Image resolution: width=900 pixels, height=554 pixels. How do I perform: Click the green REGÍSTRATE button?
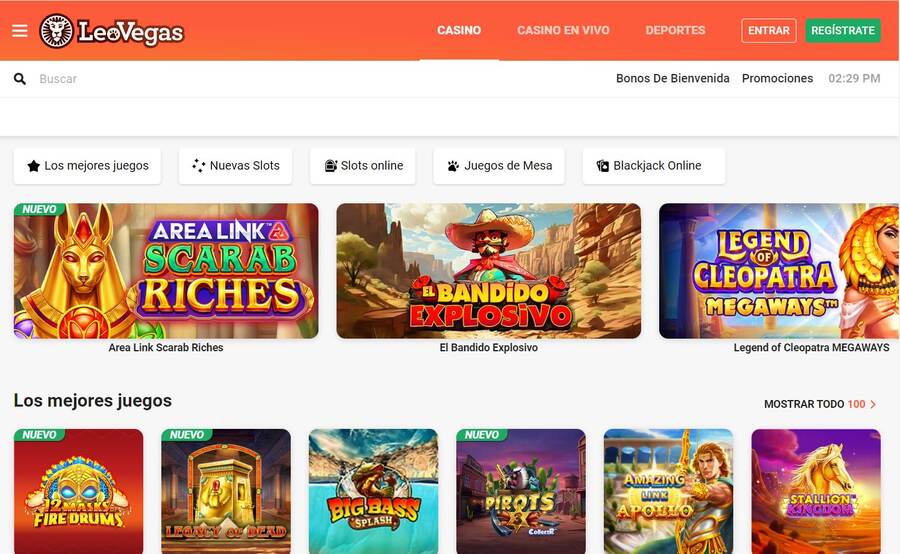(843, 30)
